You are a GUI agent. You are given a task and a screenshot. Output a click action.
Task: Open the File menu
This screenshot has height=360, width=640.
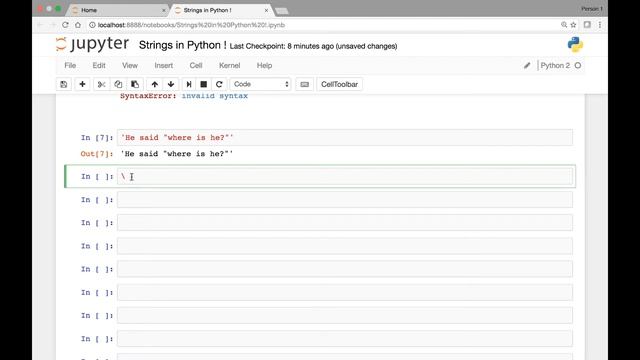[70, 65]
